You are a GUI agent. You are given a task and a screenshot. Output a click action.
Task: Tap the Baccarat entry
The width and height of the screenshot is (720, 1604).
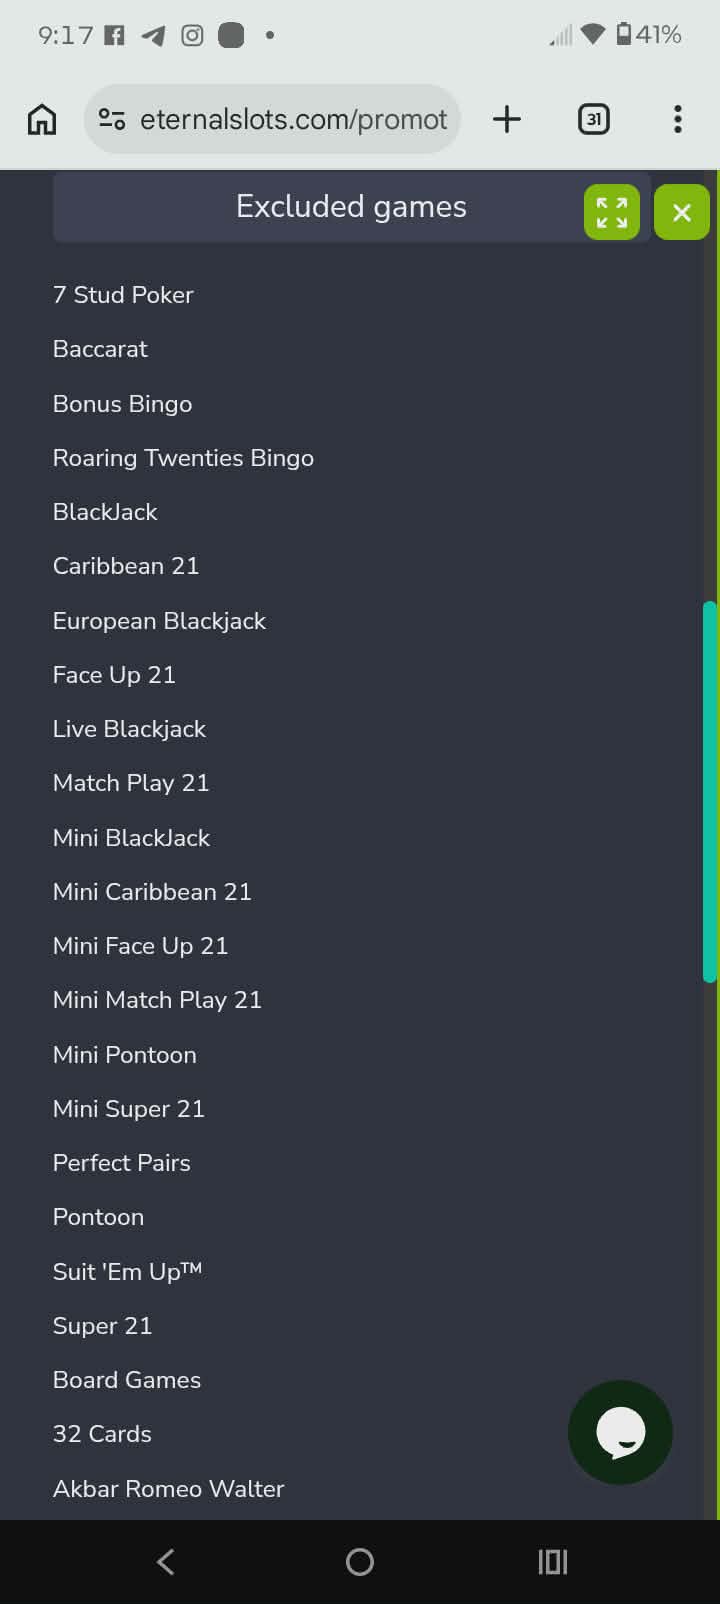[x=100, y=349]
